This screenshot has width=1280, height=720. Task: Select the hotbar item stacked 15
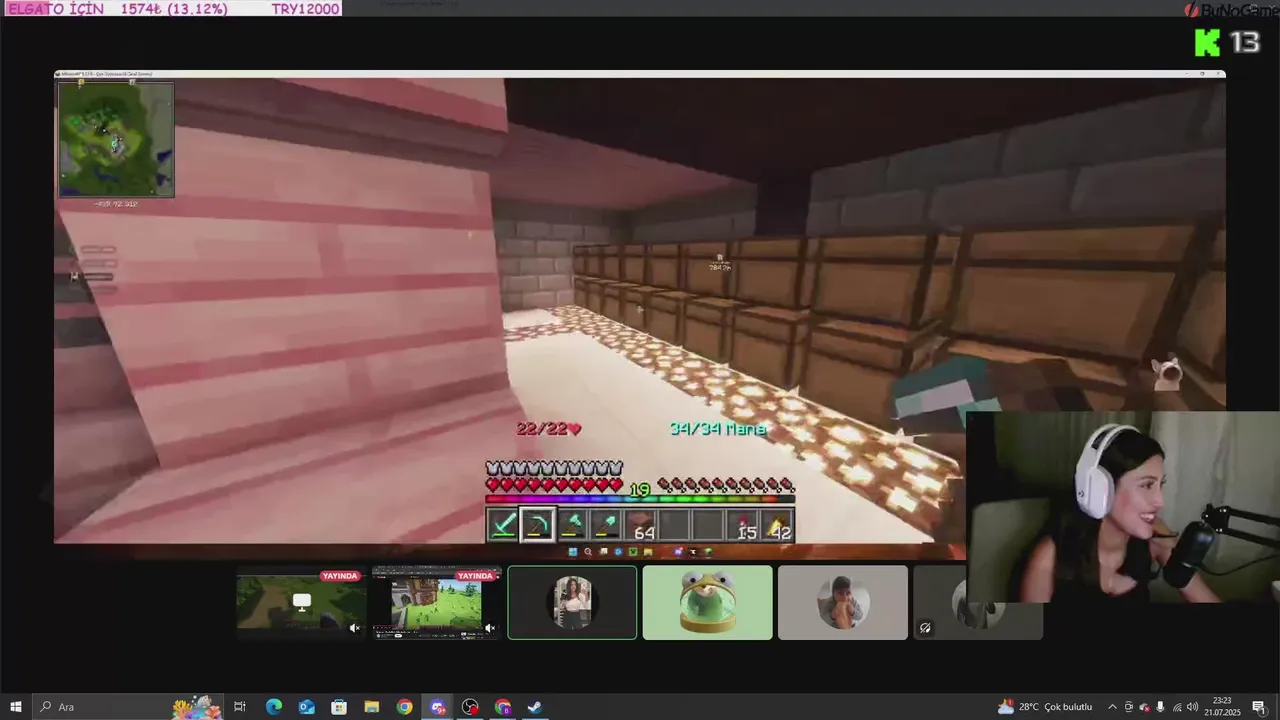tap(742, 525)
